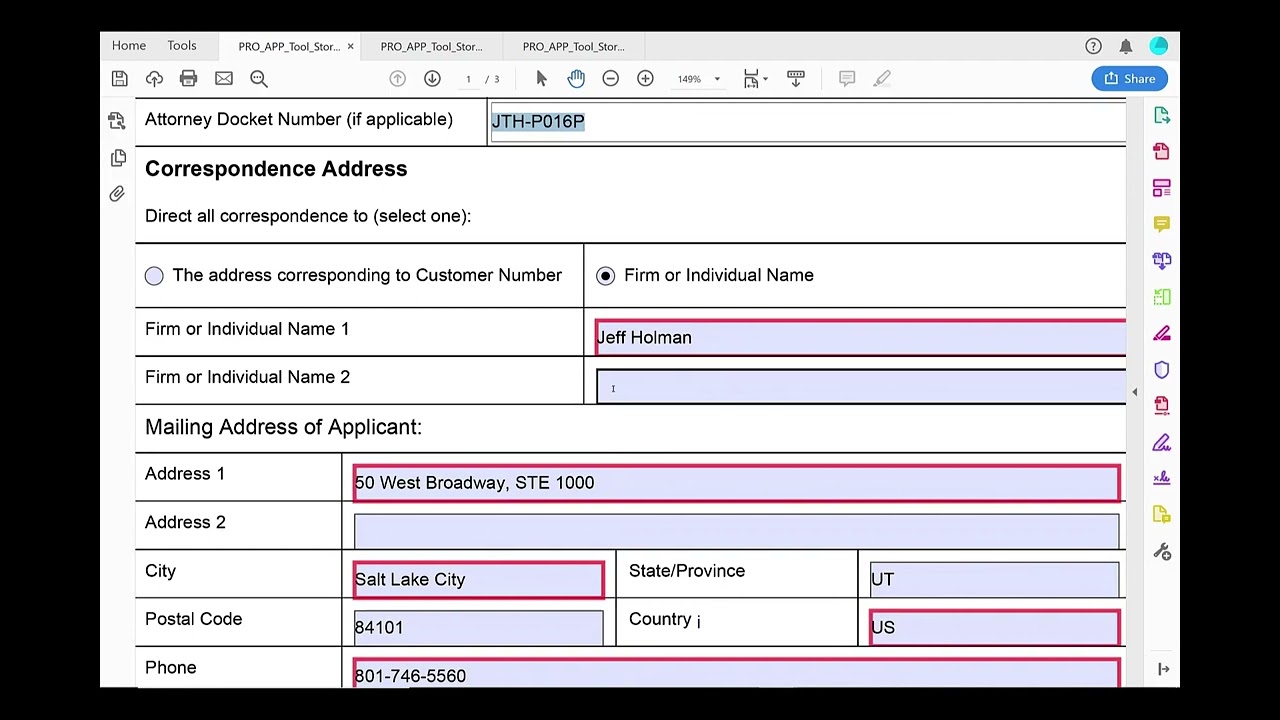Select the Highlight text tool
This screenshot has width=1280, height=720.
[882, 79]
